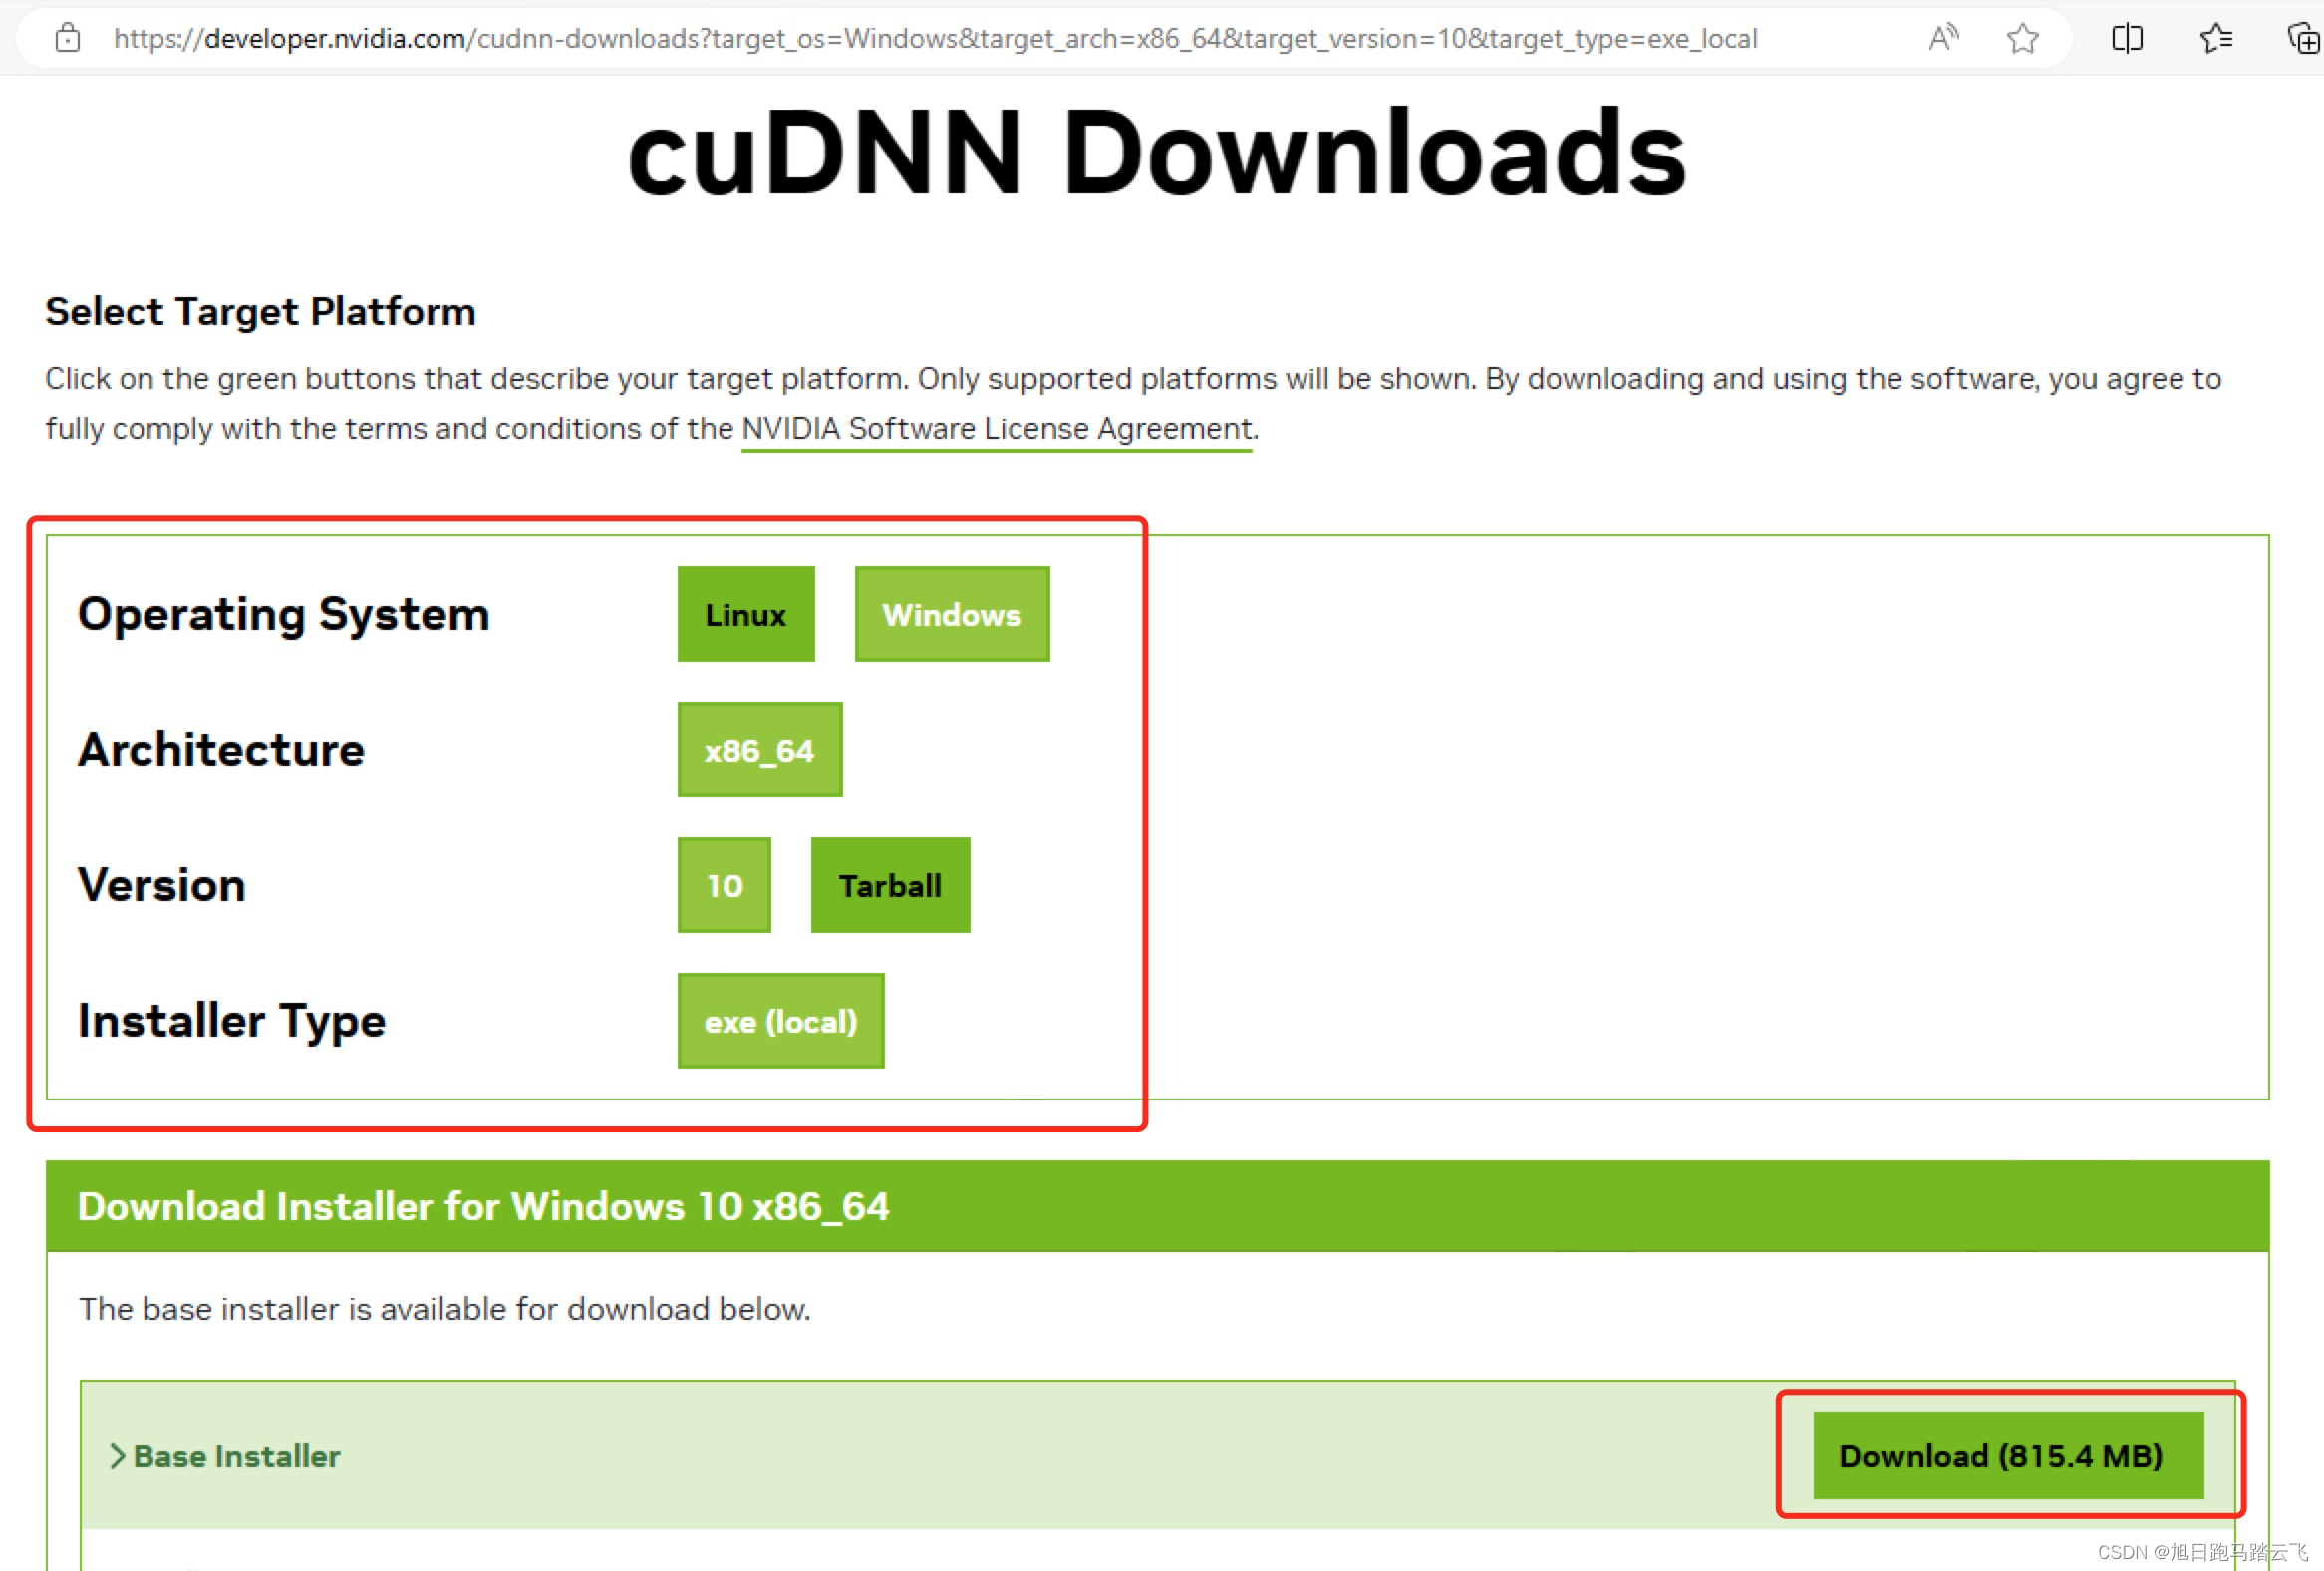2324x1571 pixels.
Task: Open the Favorites list icon
Action: point(2215,38)
